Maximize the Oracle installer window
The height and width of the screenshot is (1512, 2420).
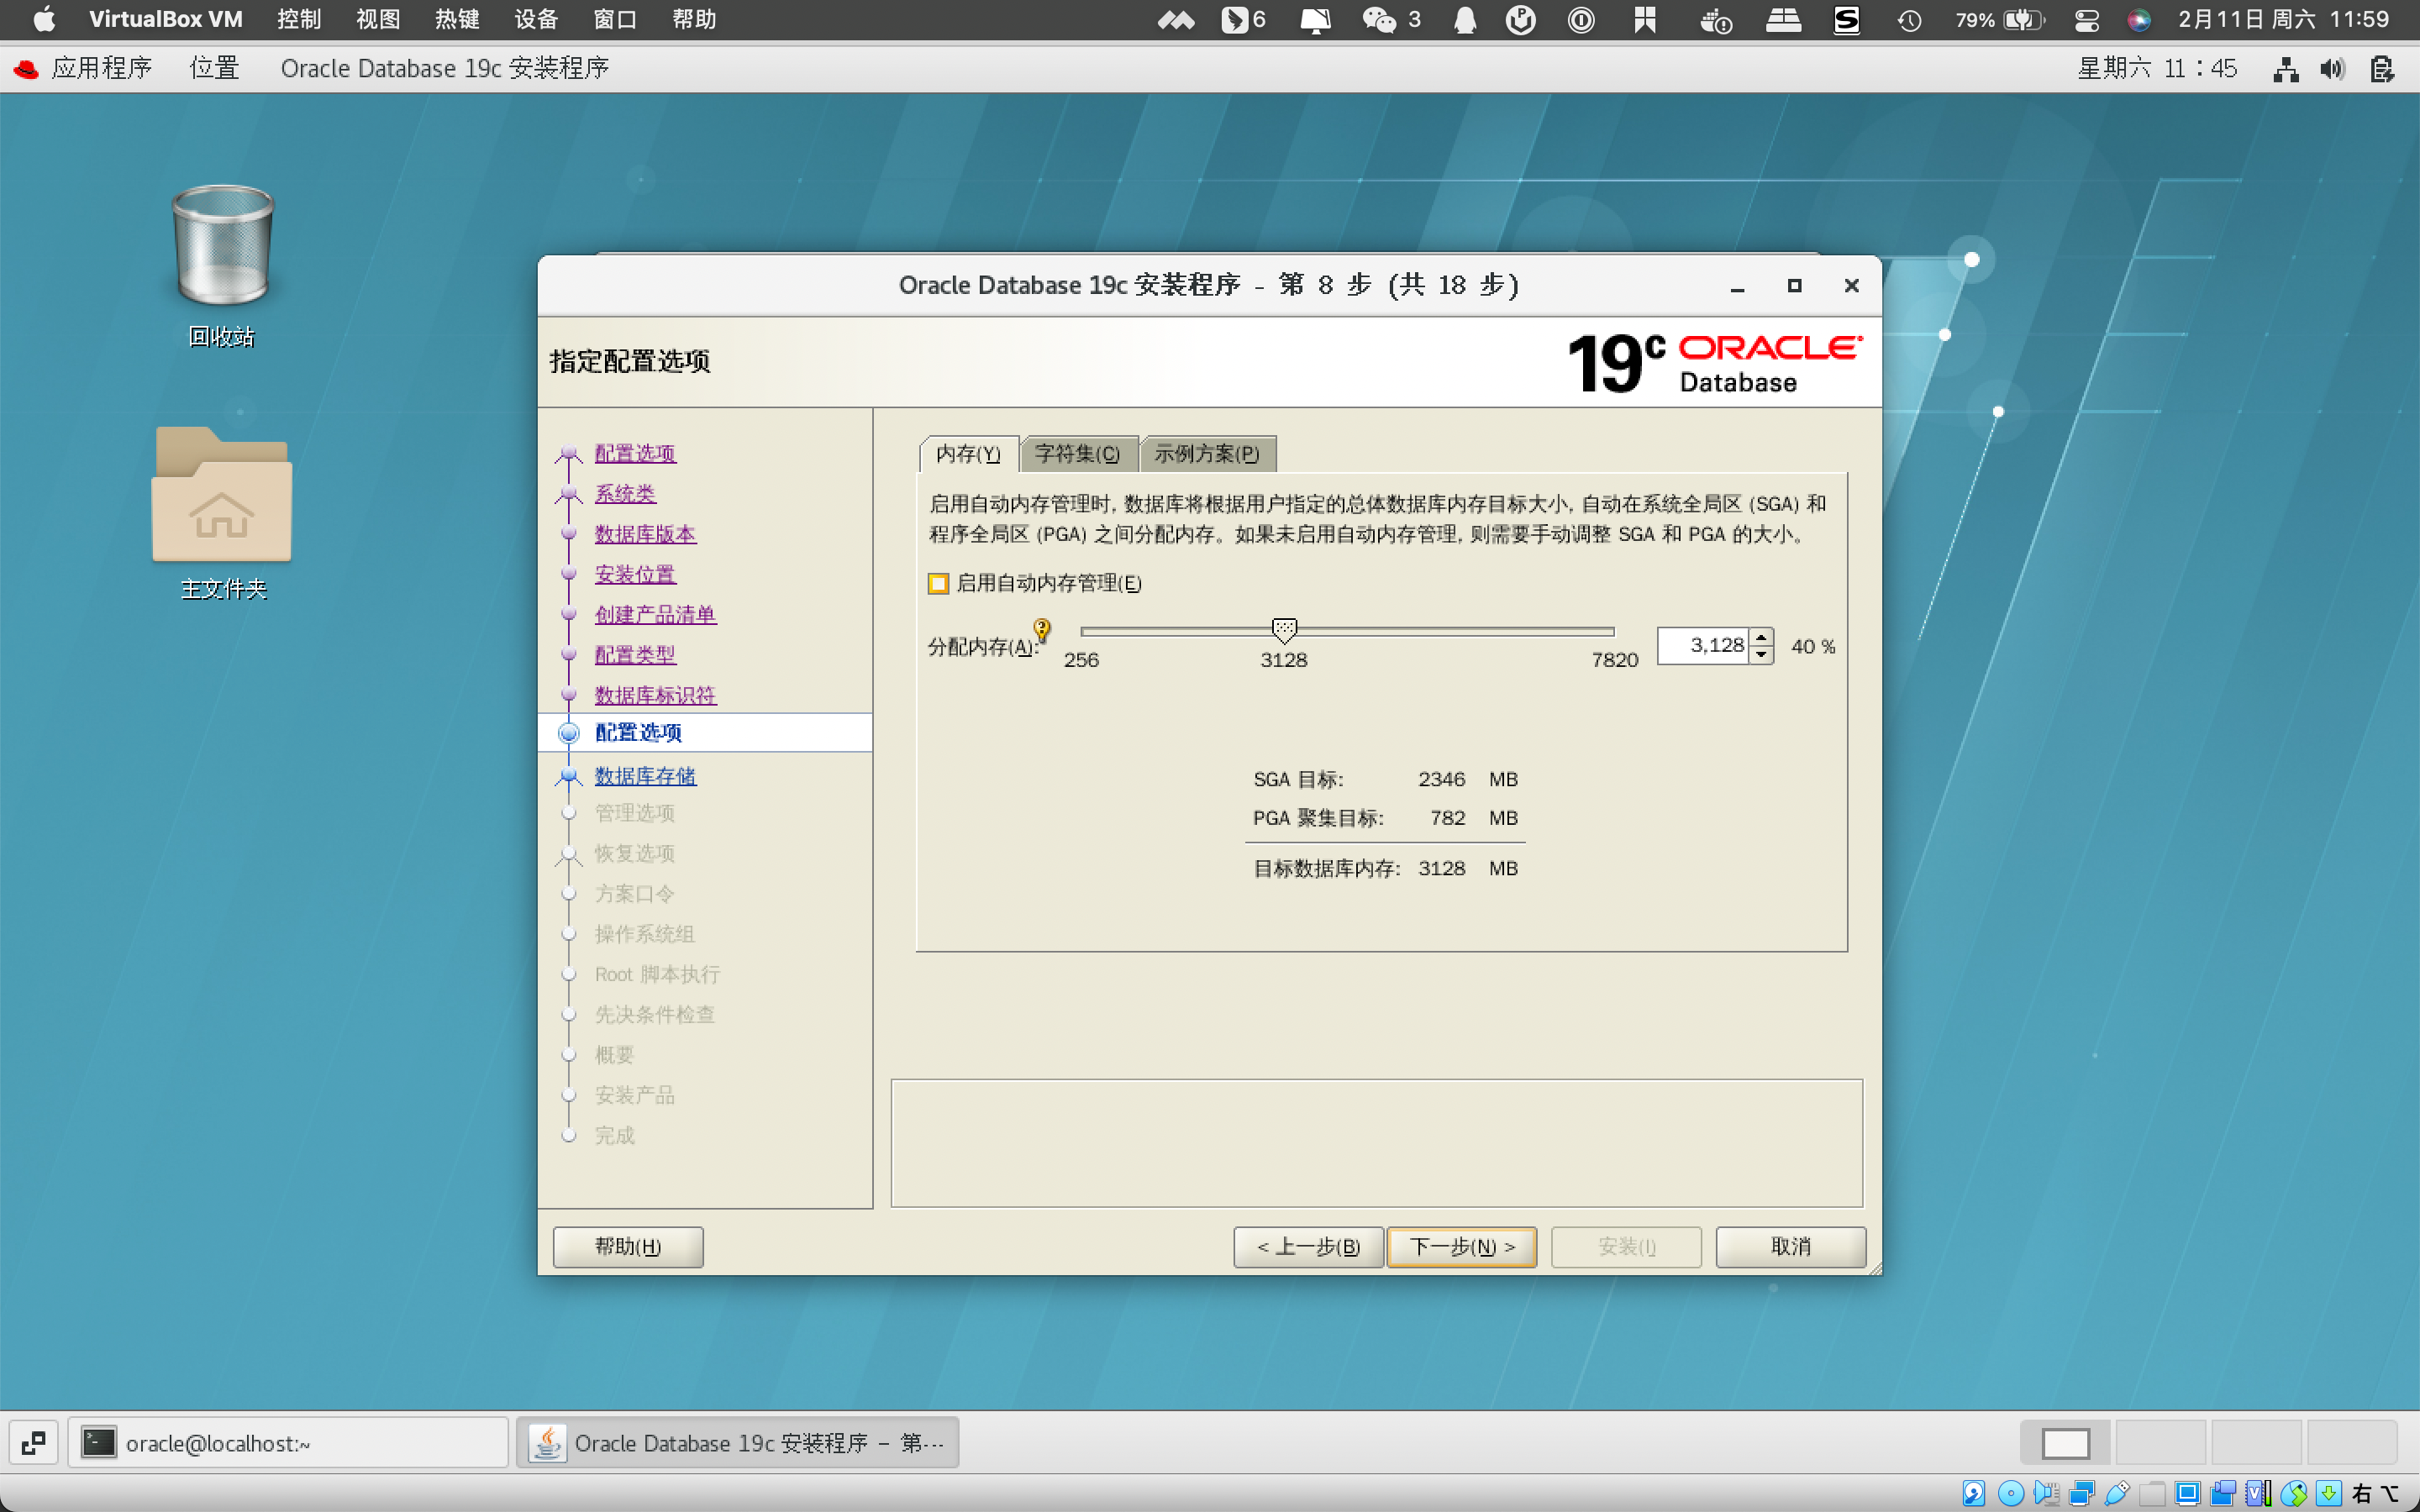(x=1794, y=286)
